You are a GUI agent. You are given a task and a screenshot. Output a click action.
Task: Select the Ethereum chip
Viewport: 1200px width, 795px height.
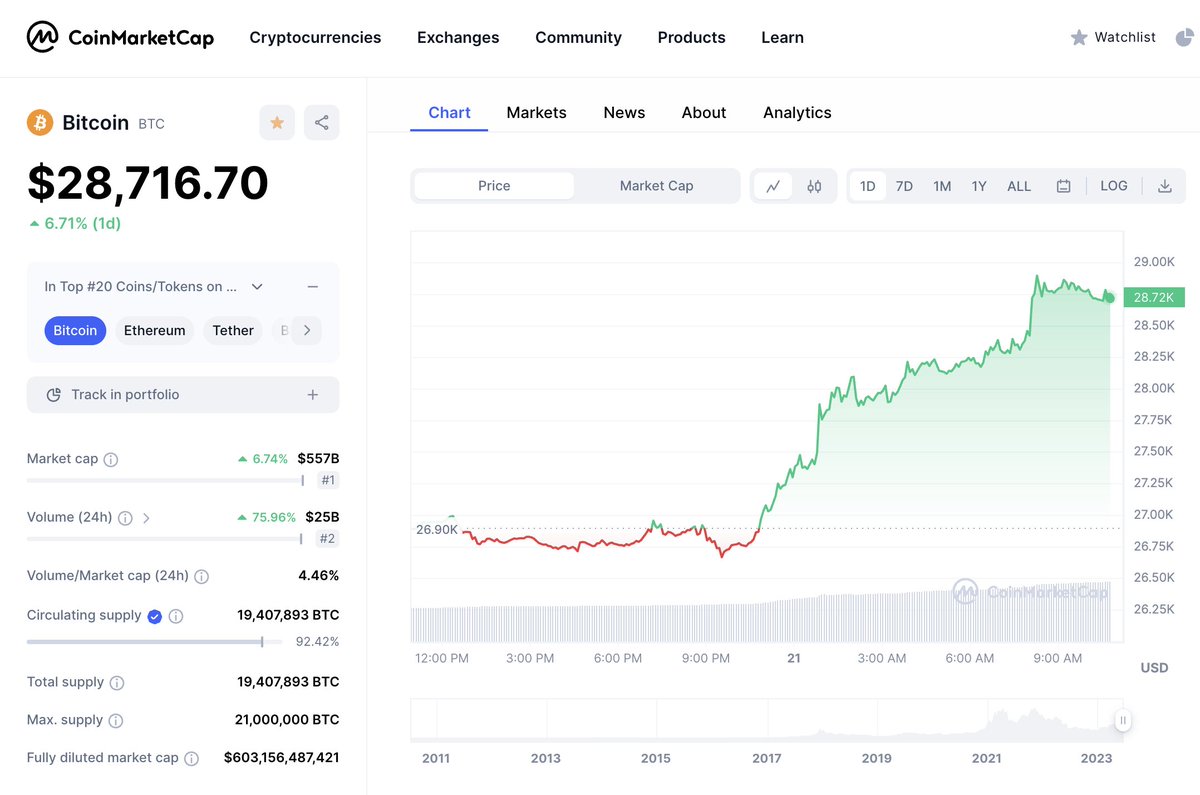coord(154,331)
